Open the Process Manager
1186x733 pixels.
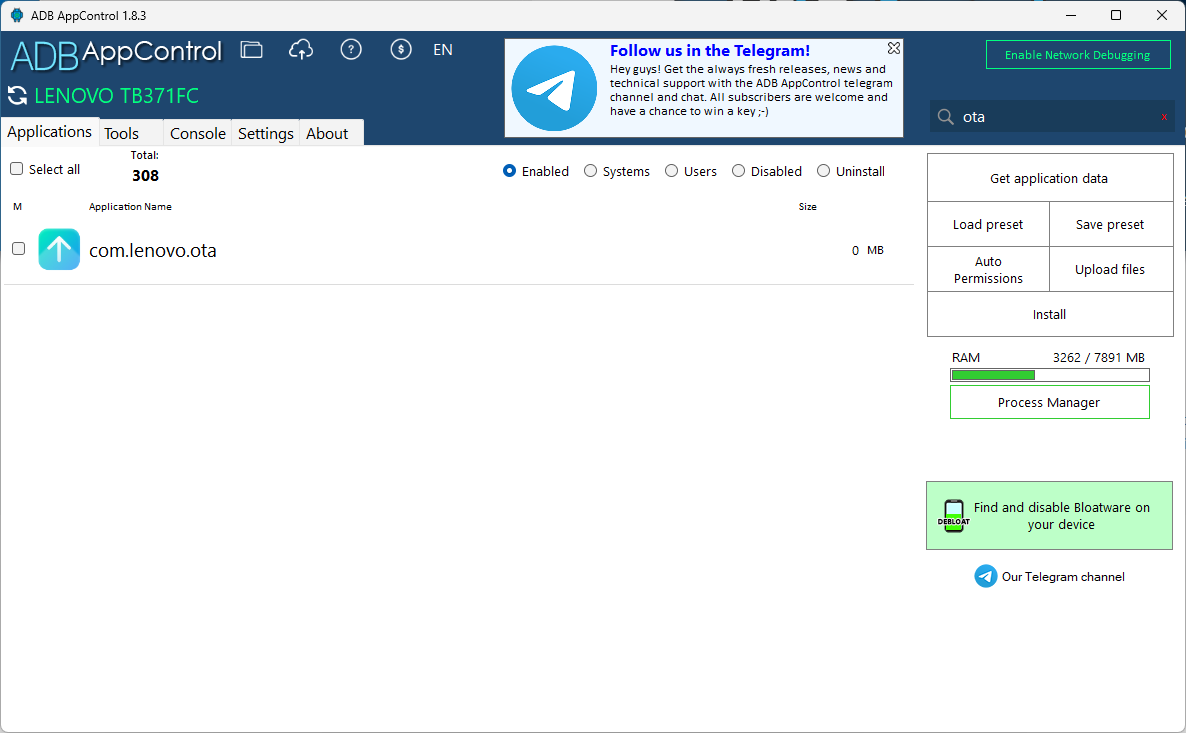coord(1049,402)
